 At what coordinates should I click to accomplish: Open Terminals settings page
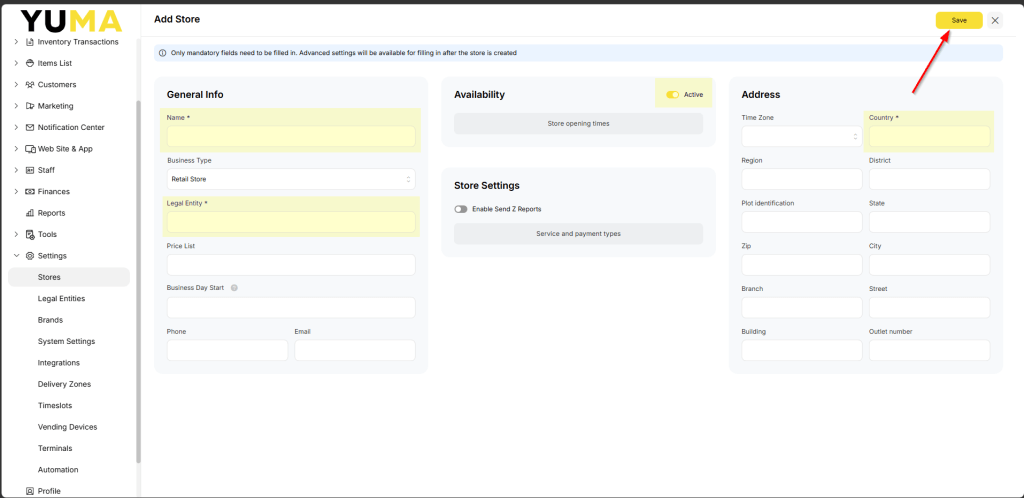(x=55, y=448)
